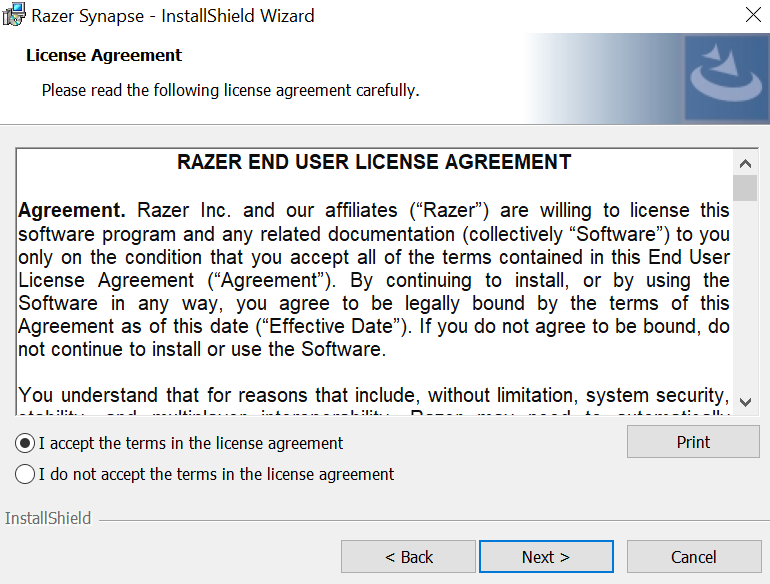Return to previous page with < Back
This screenshot has height=584, width=770.
pos(409,557)
